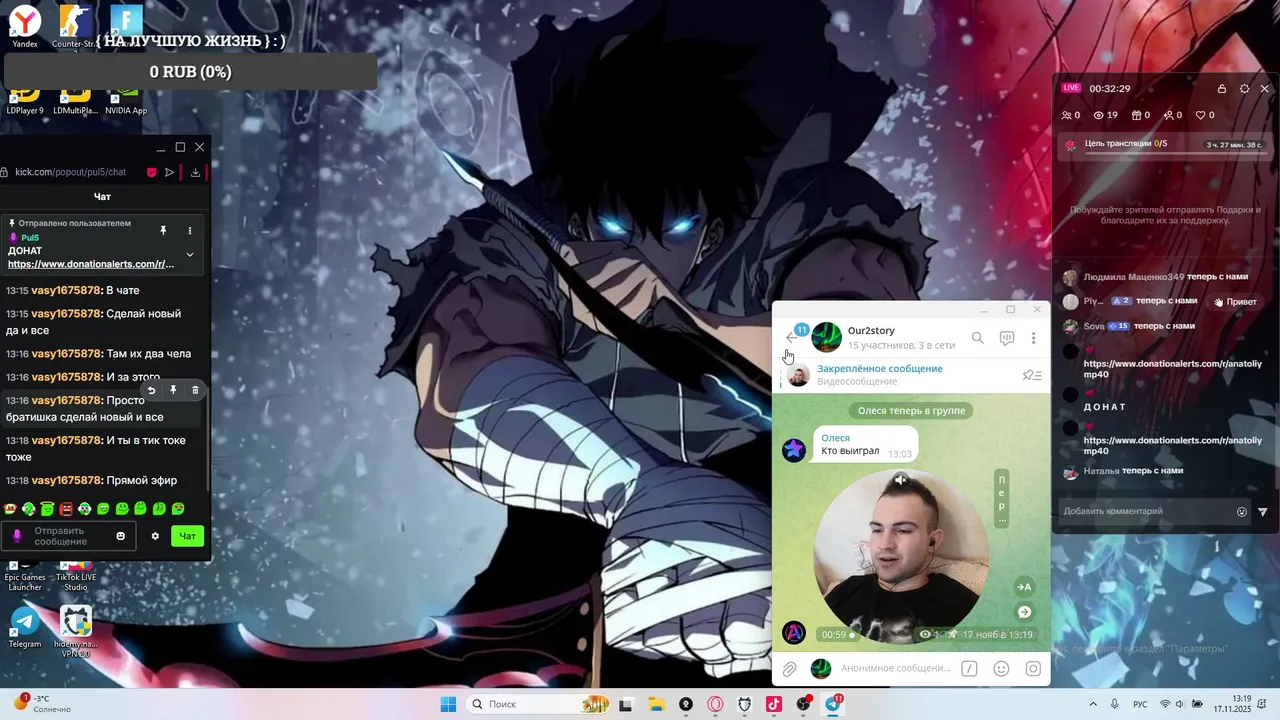Attach a file in Telegram
Screen dimensions: 1280x720
pos(789,669)
